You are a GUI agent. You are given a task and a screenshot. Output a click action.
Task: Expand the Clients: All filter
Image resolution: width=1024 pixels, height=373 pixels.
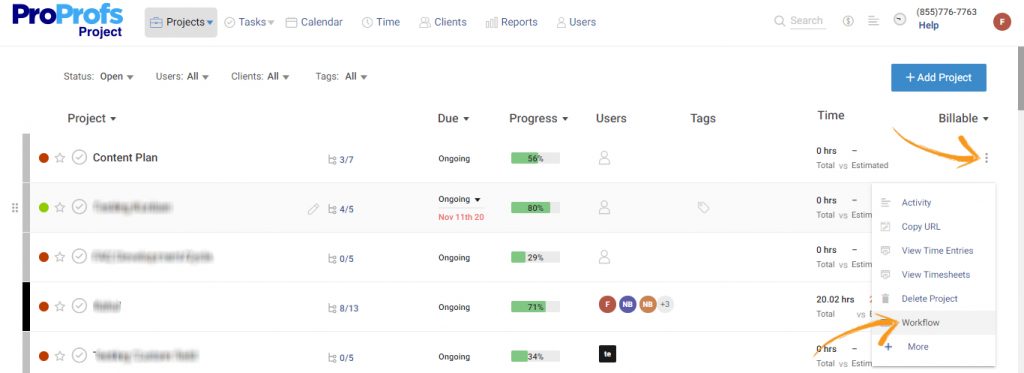pos(260,76)
